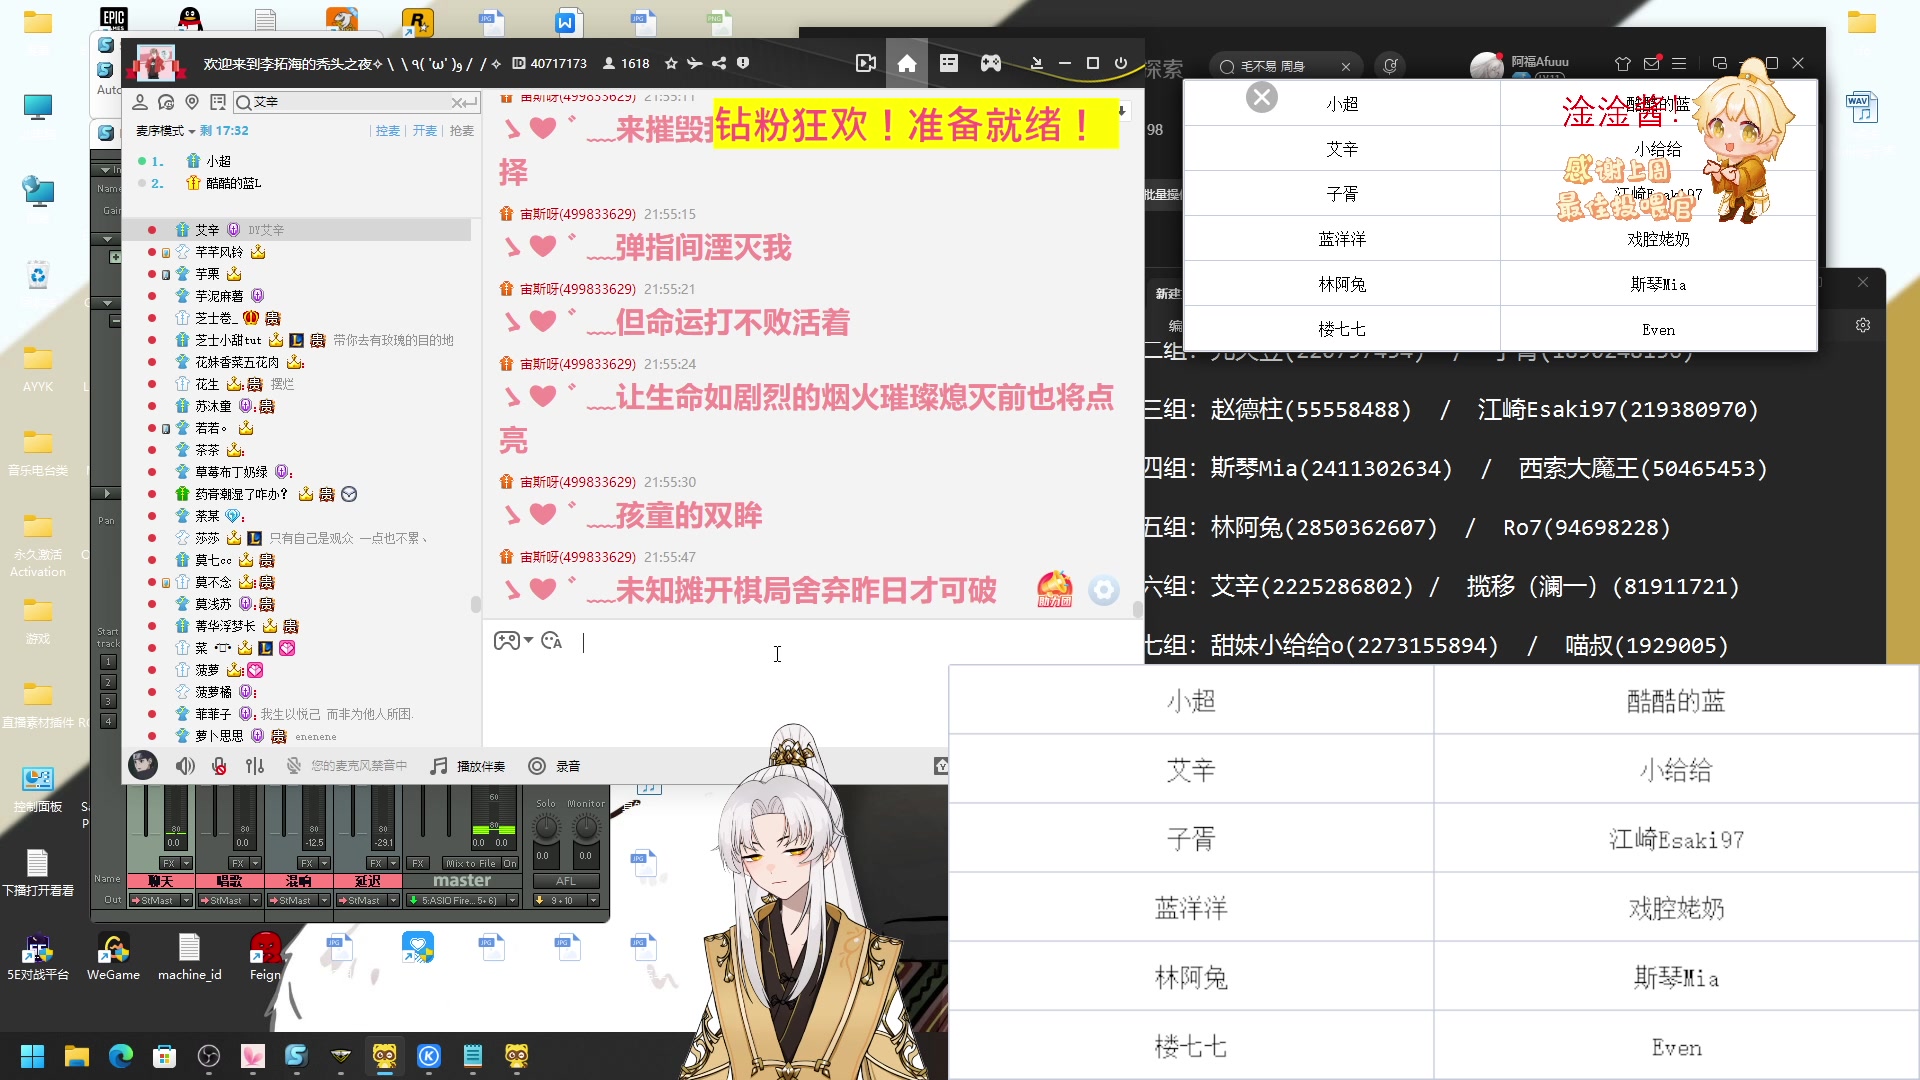Screen dimensions: 1920x1080
Task: Click the airplane send icon in channel header
Action: click(x=695, y=63)
